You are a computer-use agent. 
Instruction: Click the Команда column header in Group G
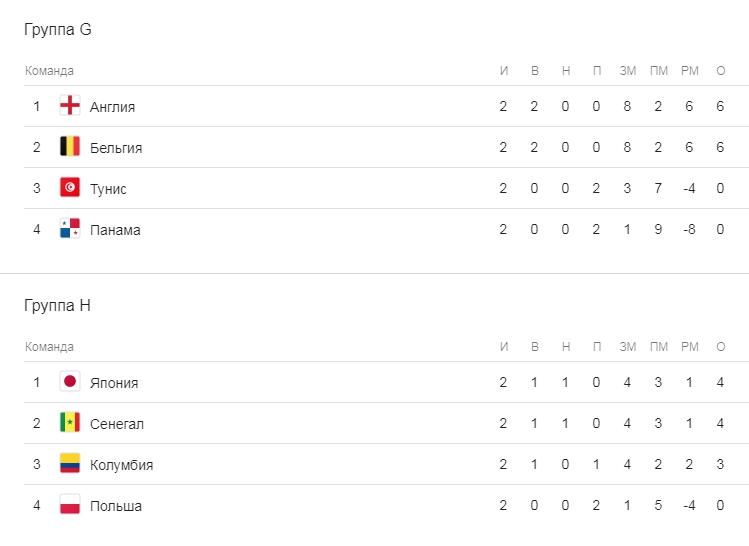click(x=49, y=71)
